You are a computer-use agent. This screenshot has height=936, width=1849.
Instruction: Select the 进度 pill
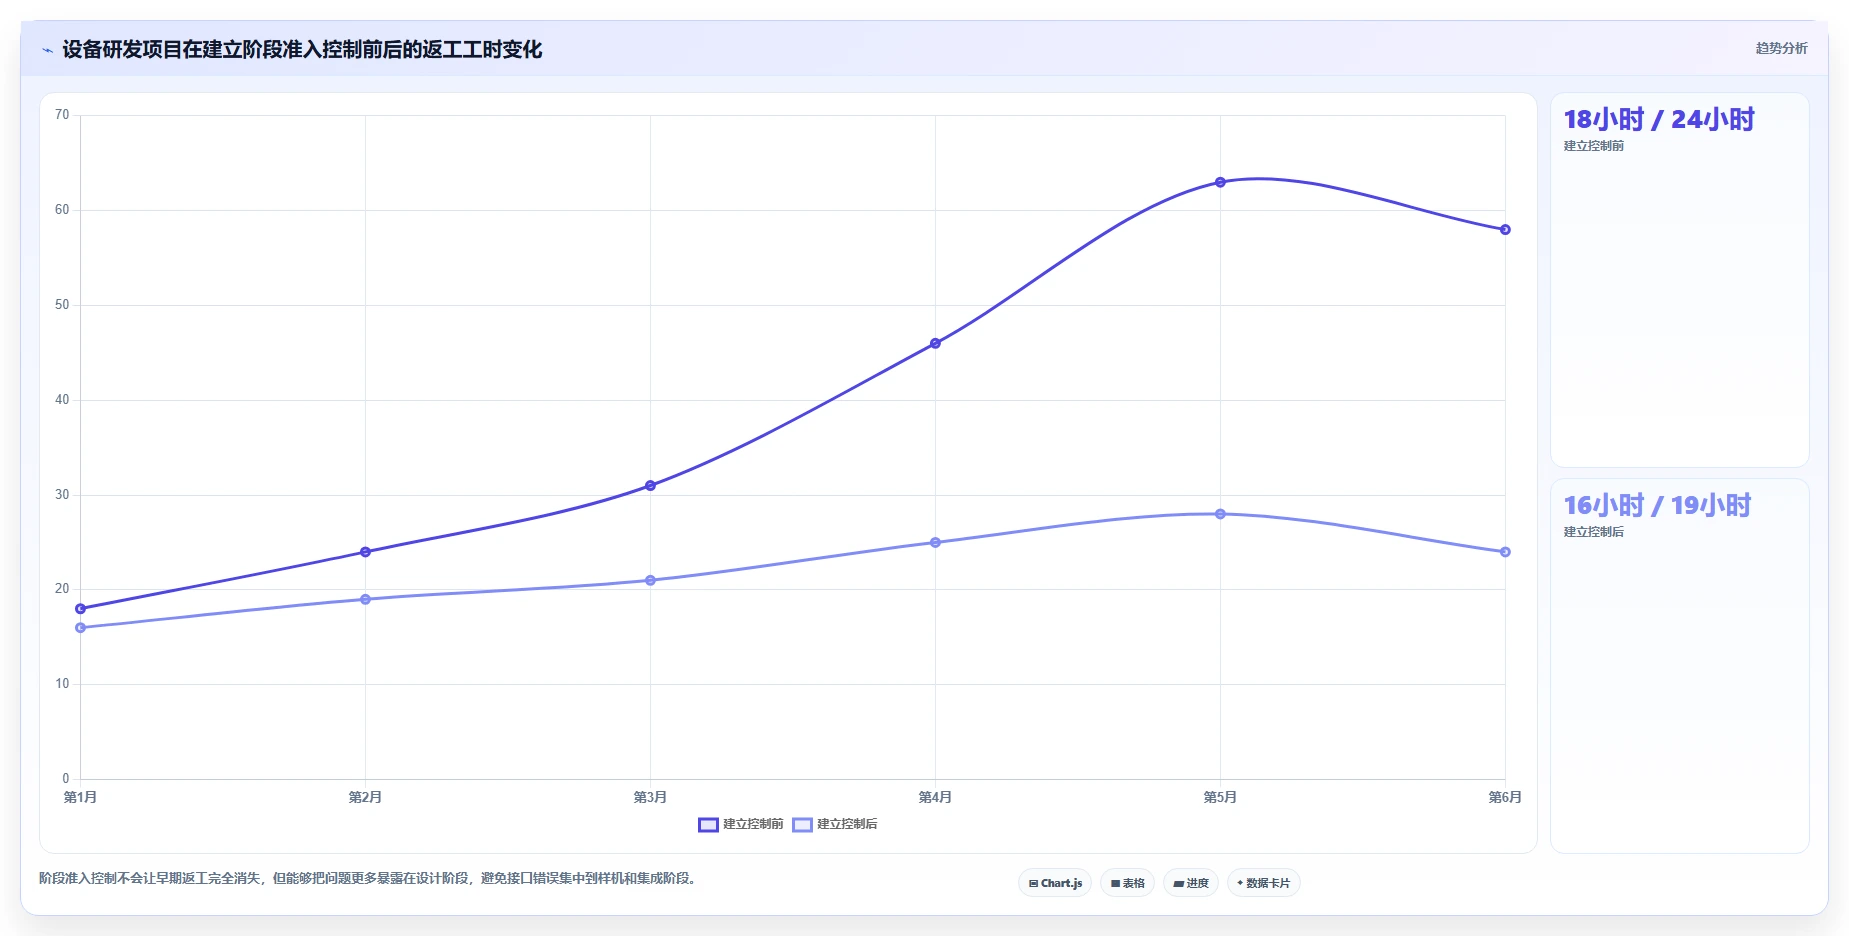point(1191,883)
